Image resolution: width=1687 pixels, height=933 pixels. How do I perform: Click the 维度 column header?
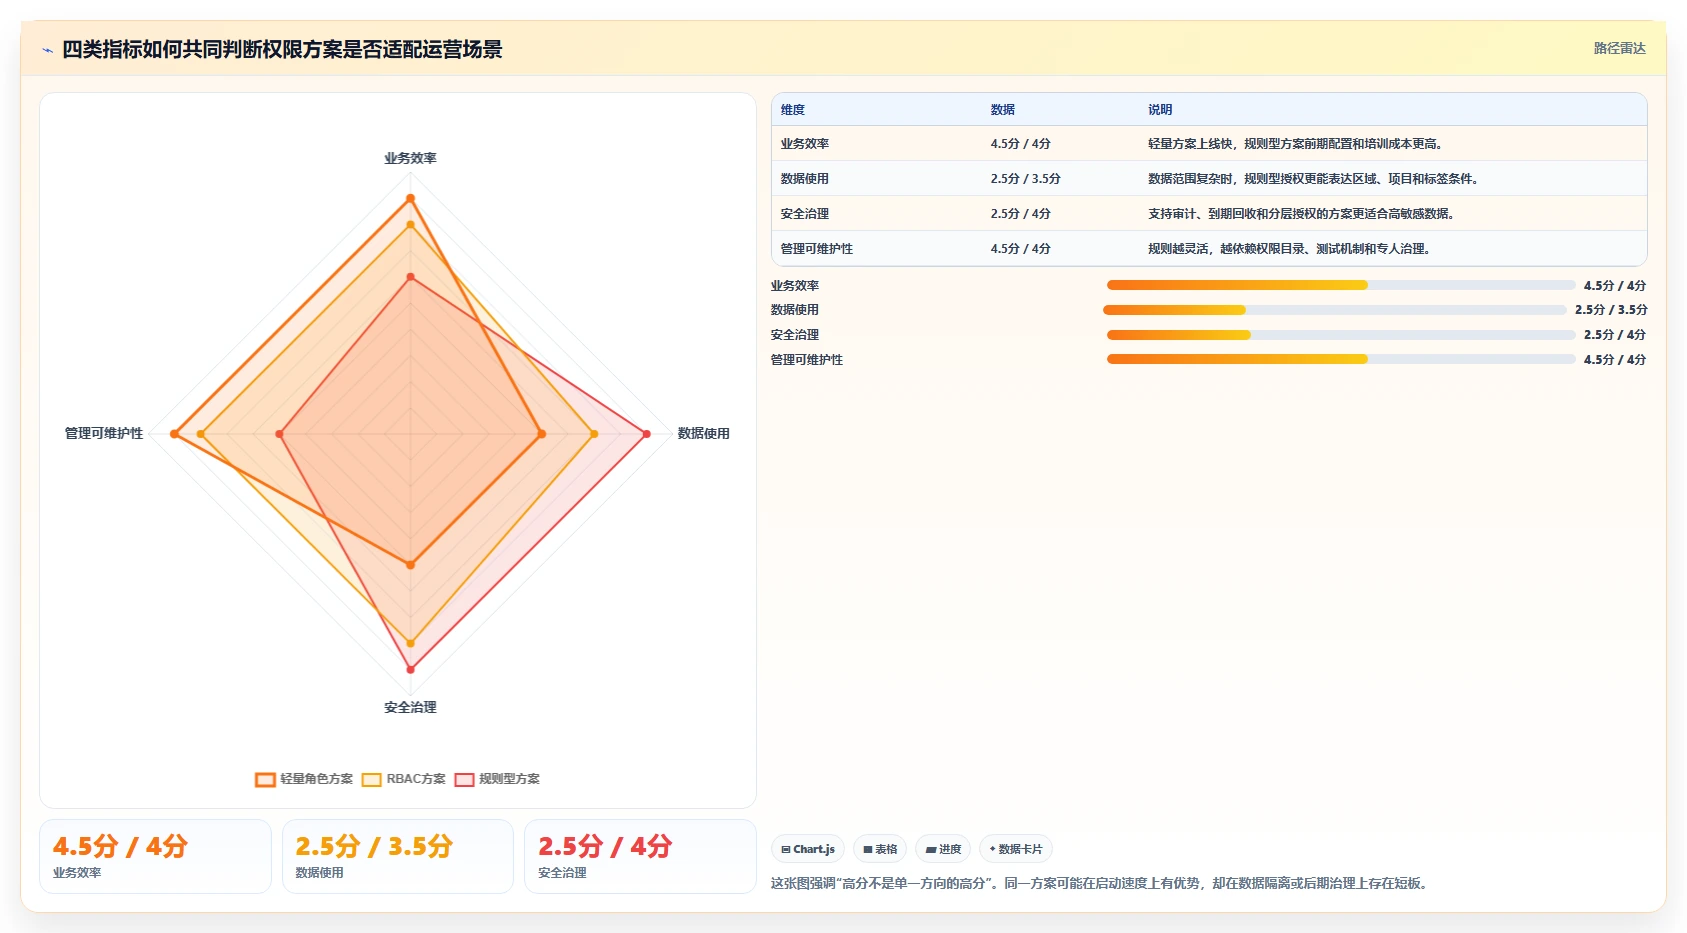(x=793, y=110)
